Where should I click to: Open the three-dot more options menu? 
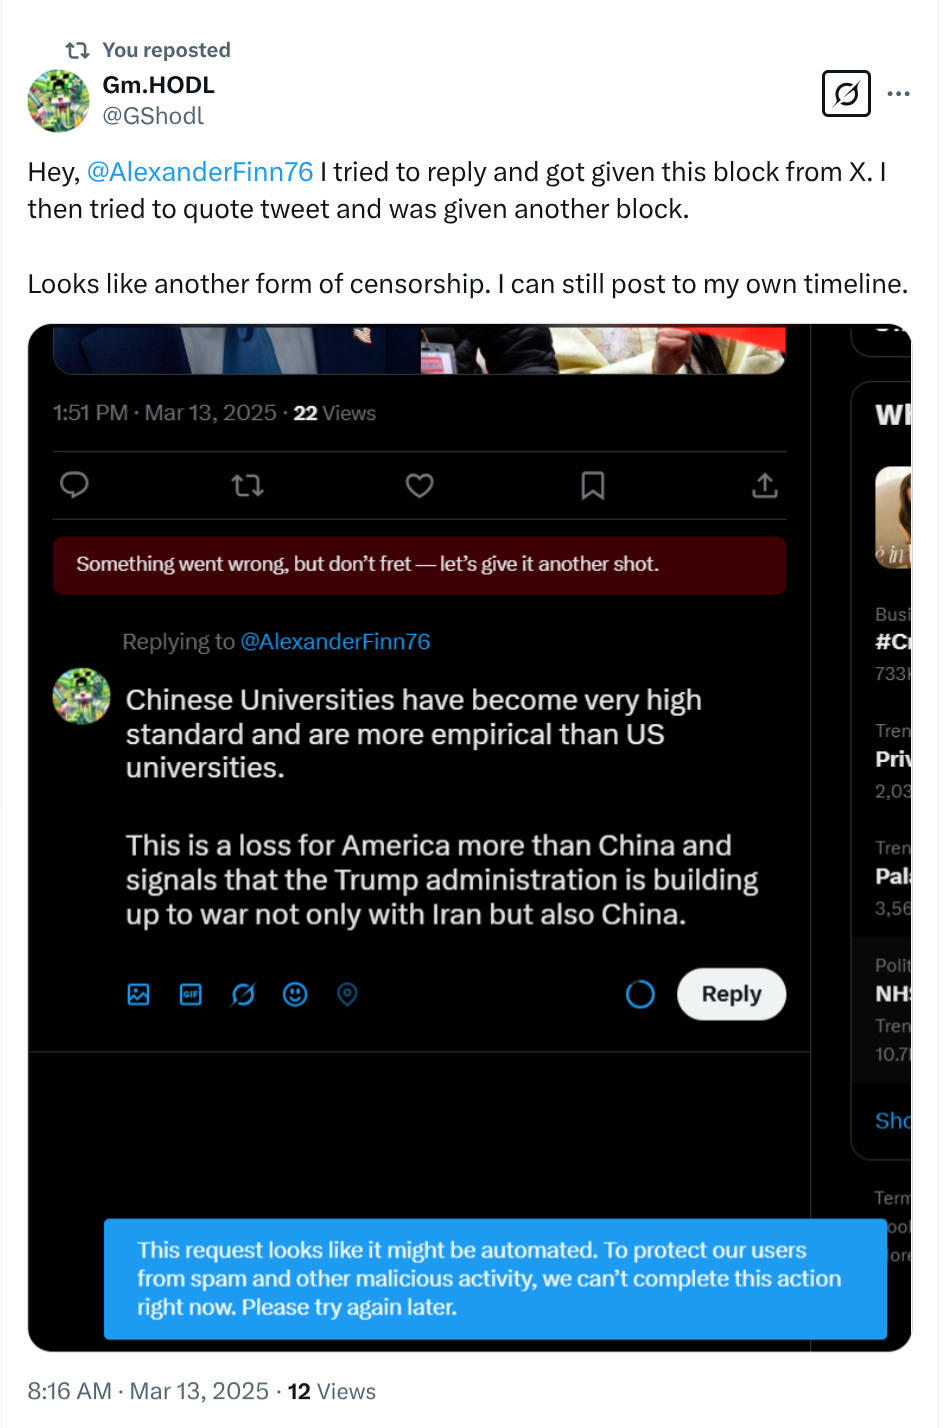pyautogui.click(x=899, y=94)
